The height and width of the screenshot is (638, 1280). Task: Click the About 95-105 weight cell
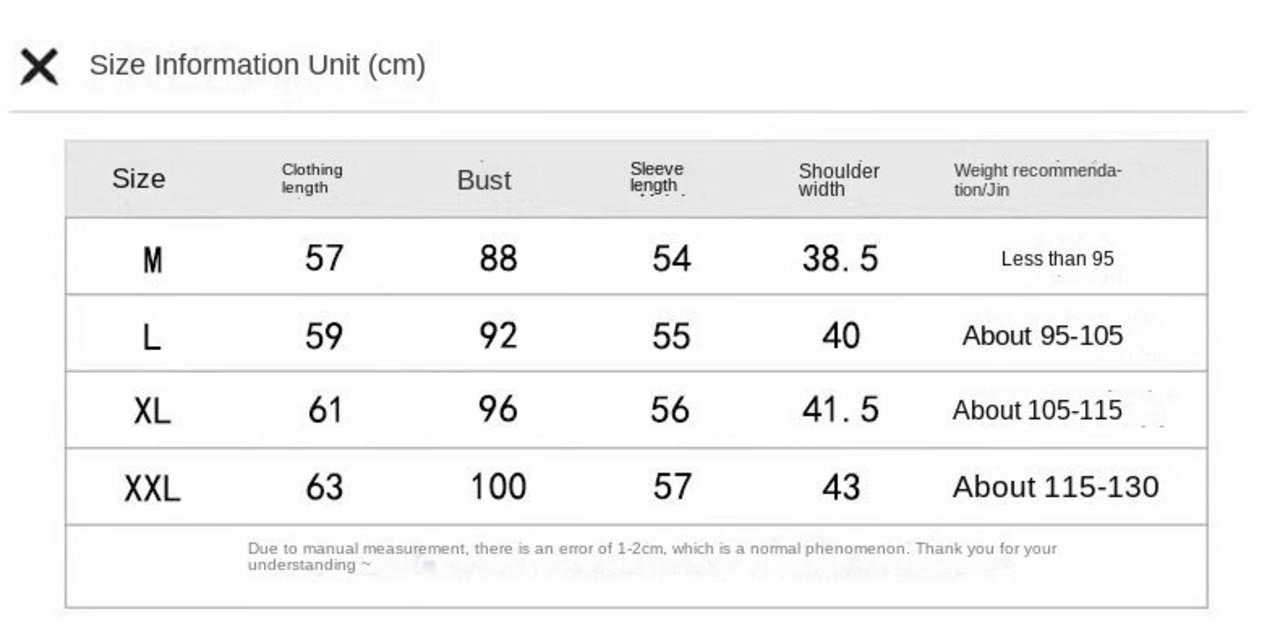1042,336
